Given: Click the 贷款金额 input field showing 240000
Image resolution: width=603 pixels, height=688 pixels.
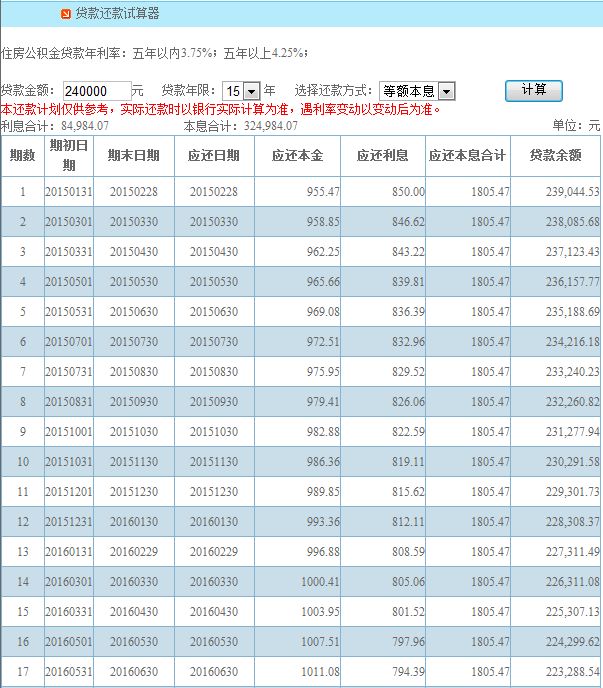Looking at the screenshot, I should [96, 91].
